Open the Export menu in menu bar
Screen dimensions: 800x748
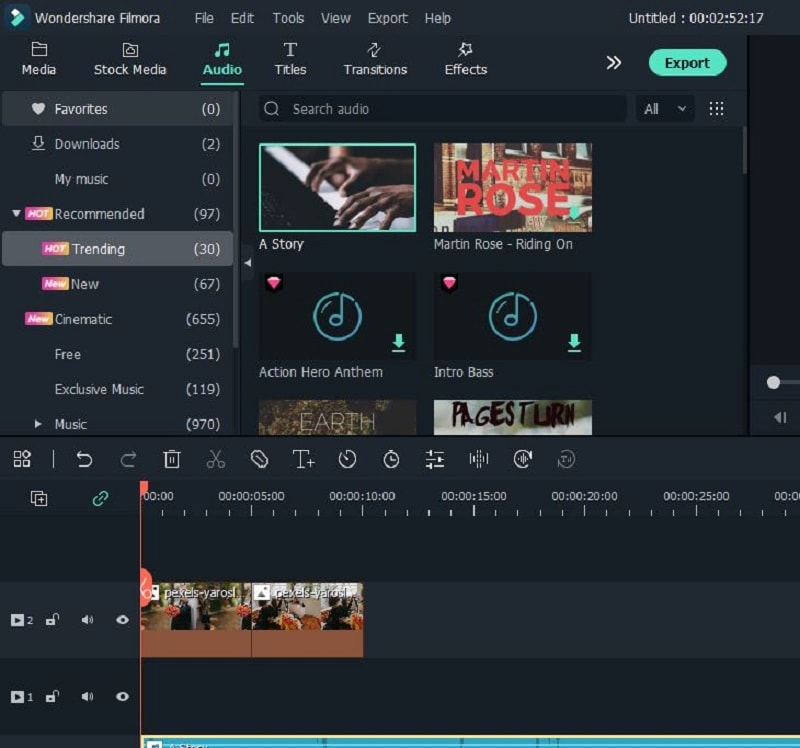387,18
